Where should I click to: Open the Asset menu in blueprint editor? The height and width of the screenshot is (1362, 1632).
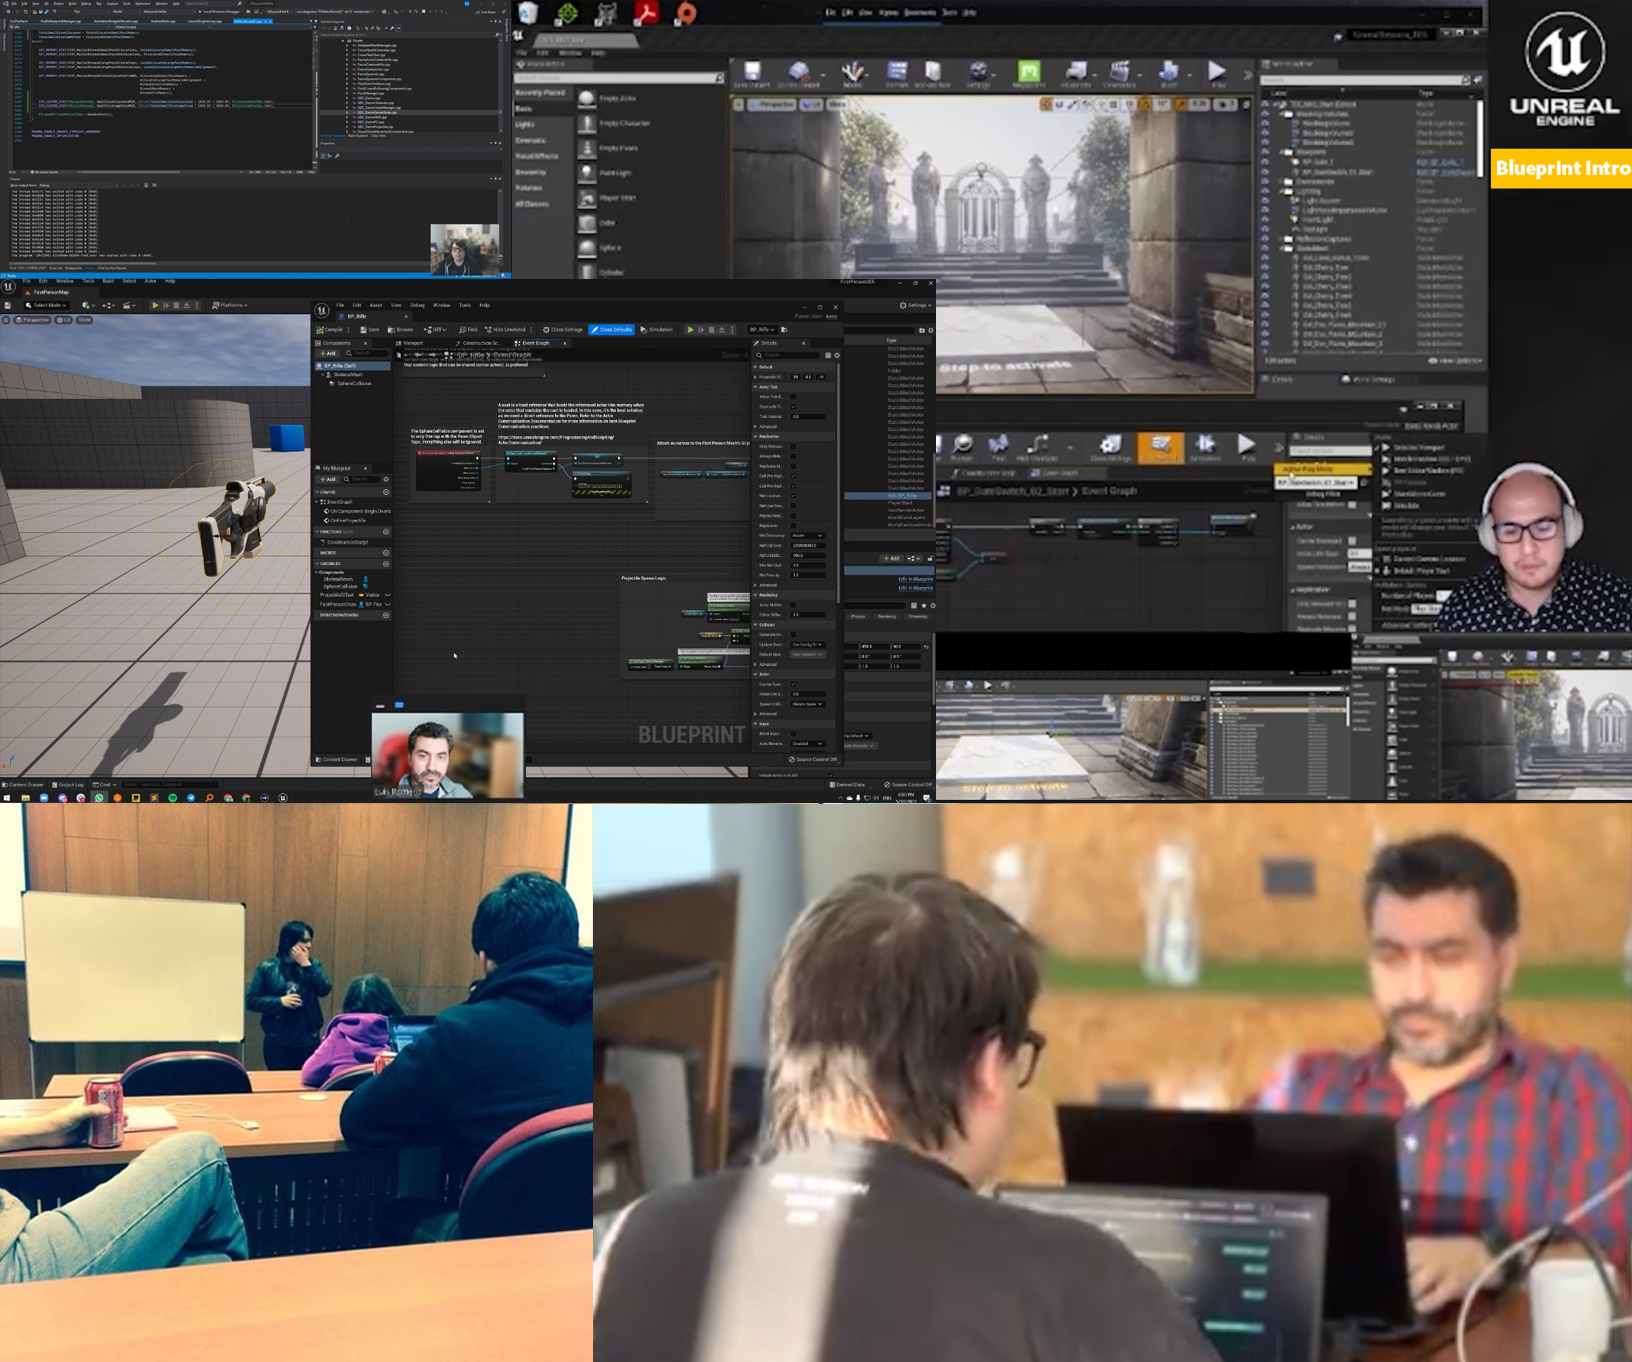pyautogui.click(x=376, y=305)
